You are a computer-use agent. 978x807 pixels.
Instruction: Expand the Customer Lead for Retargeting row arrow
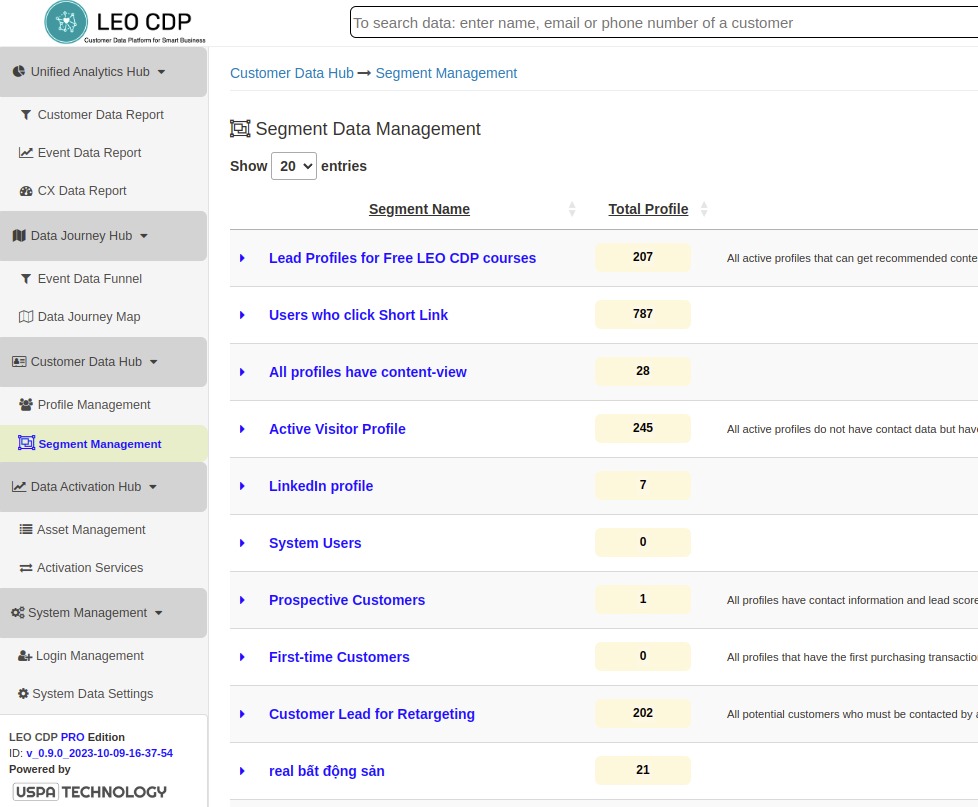tap(243, 714)
